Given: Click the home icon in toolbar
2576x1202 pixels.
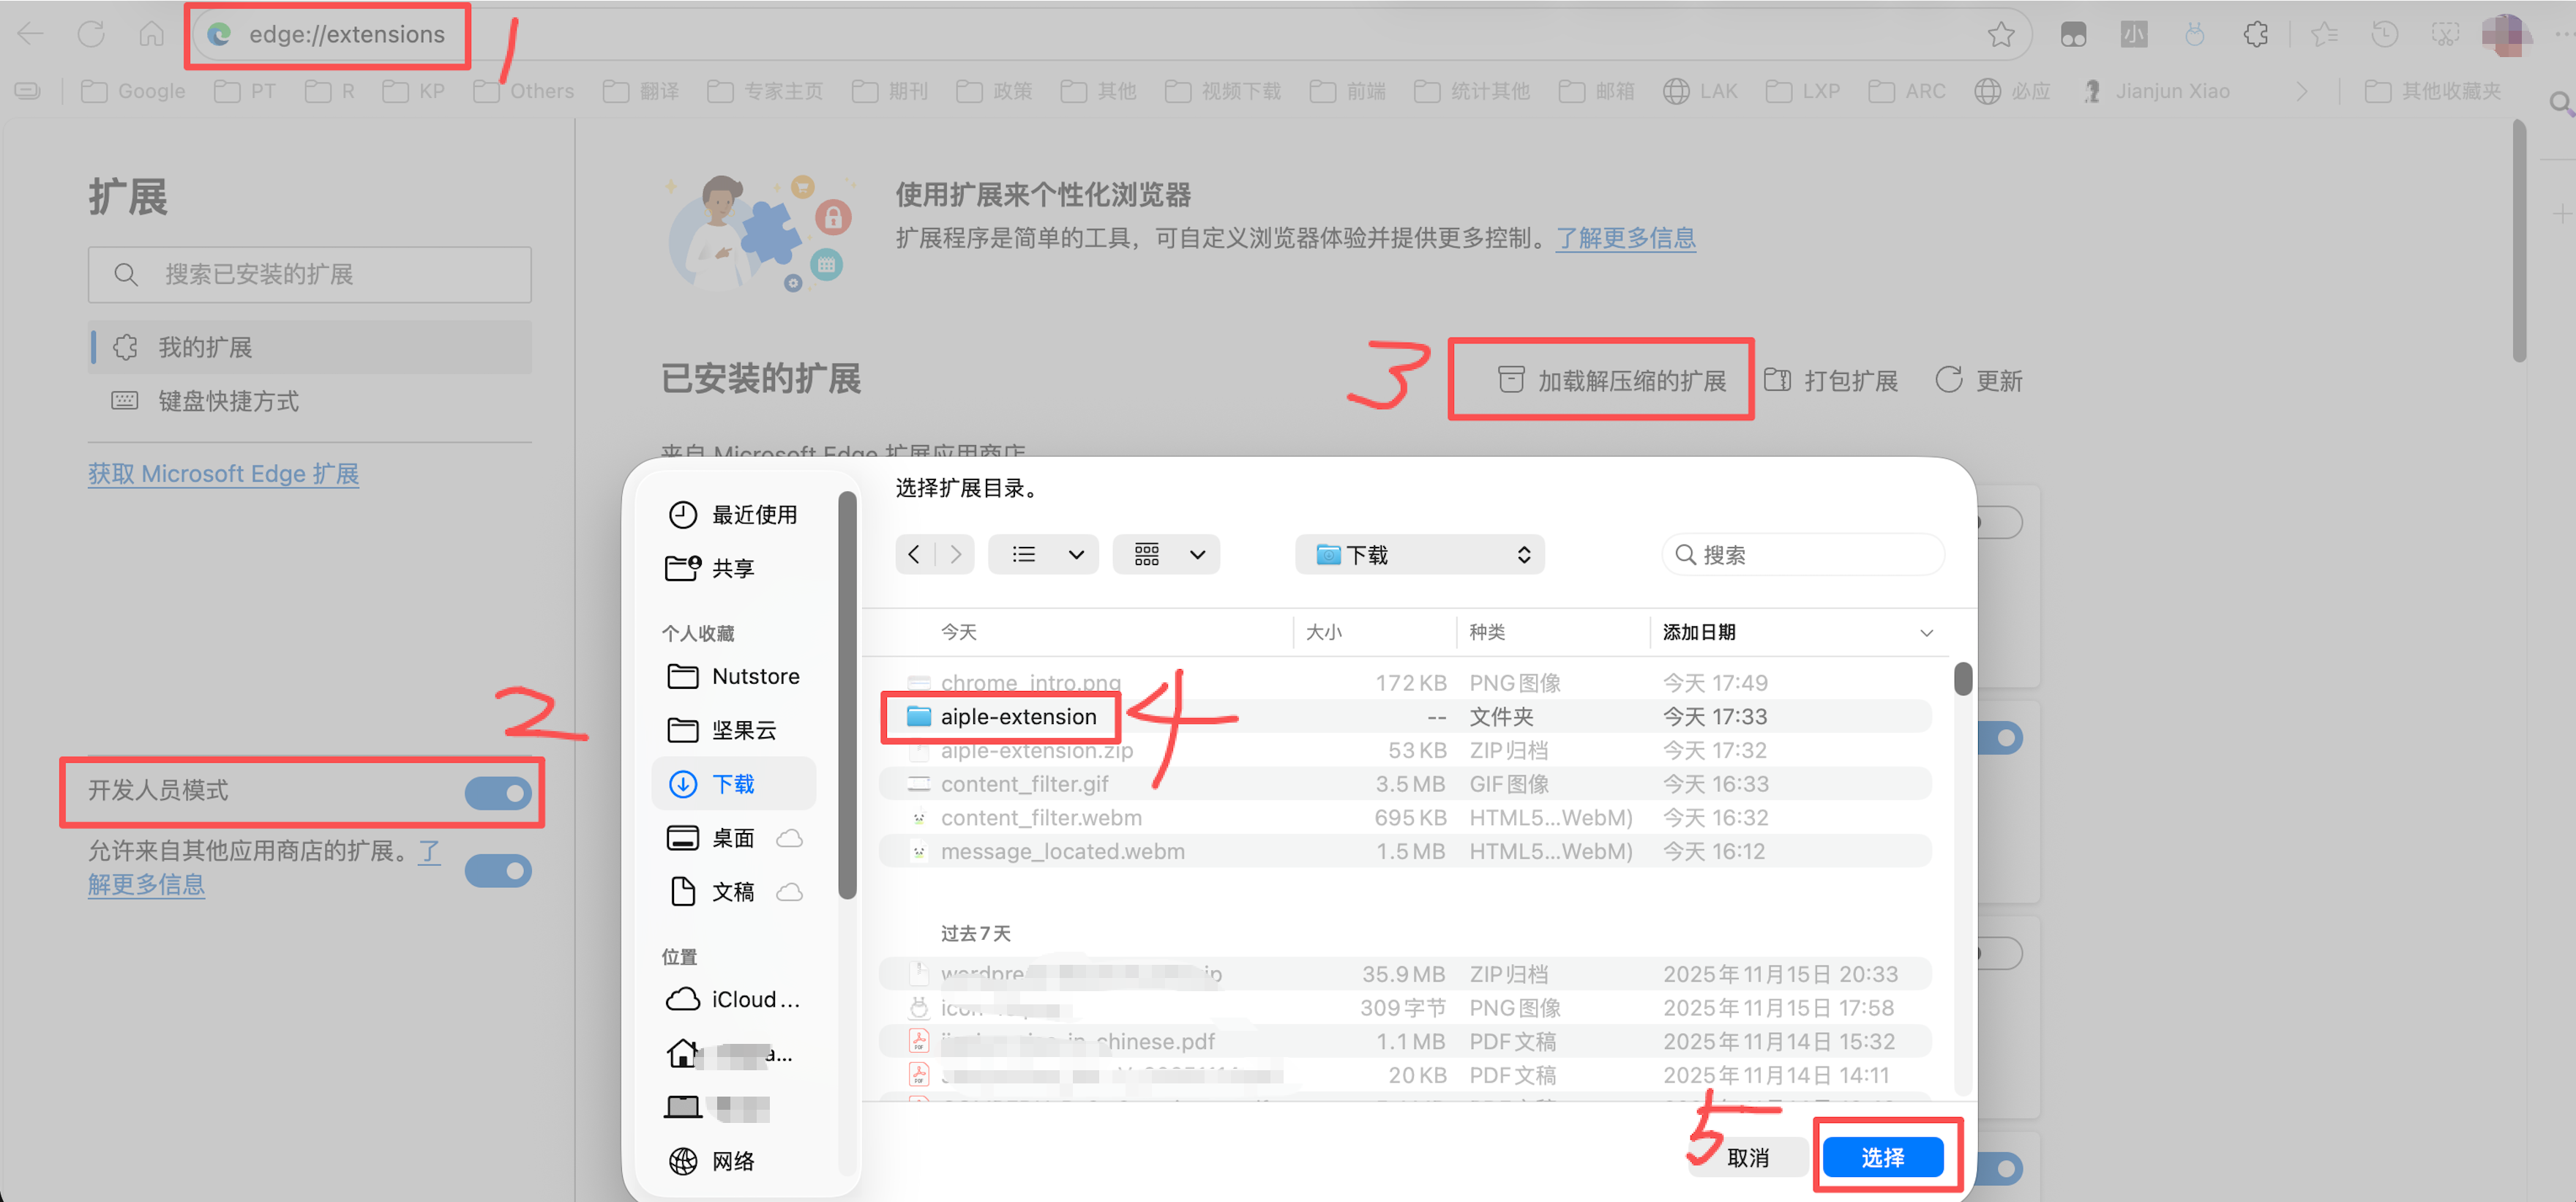Looking at the screenshot, I should (151, 34).
